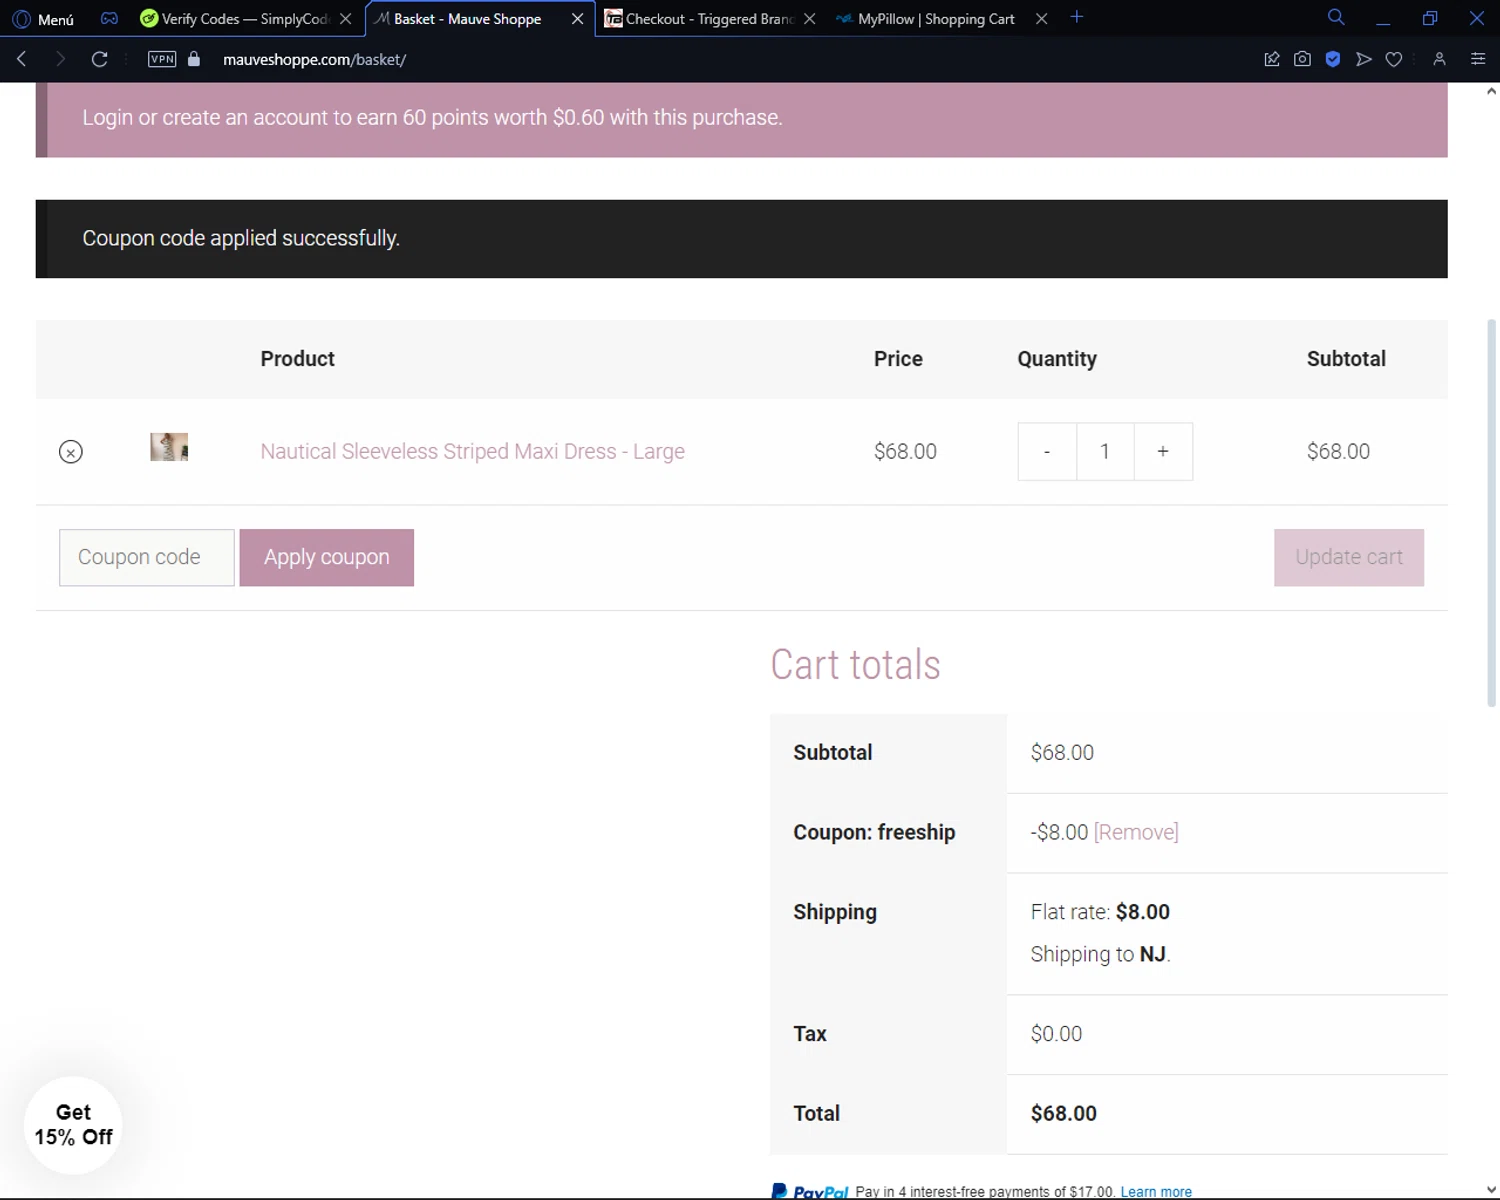Open the ad blocker shield icon
Screen dimensions: 1500x1200
click(1333, 59)
